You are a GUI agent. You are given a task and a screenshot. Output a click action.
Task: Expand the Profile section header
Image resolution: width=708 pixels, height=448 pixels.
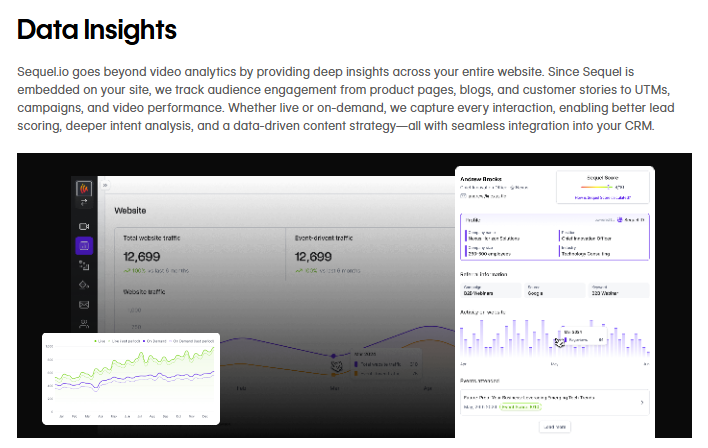click(475, 218)
